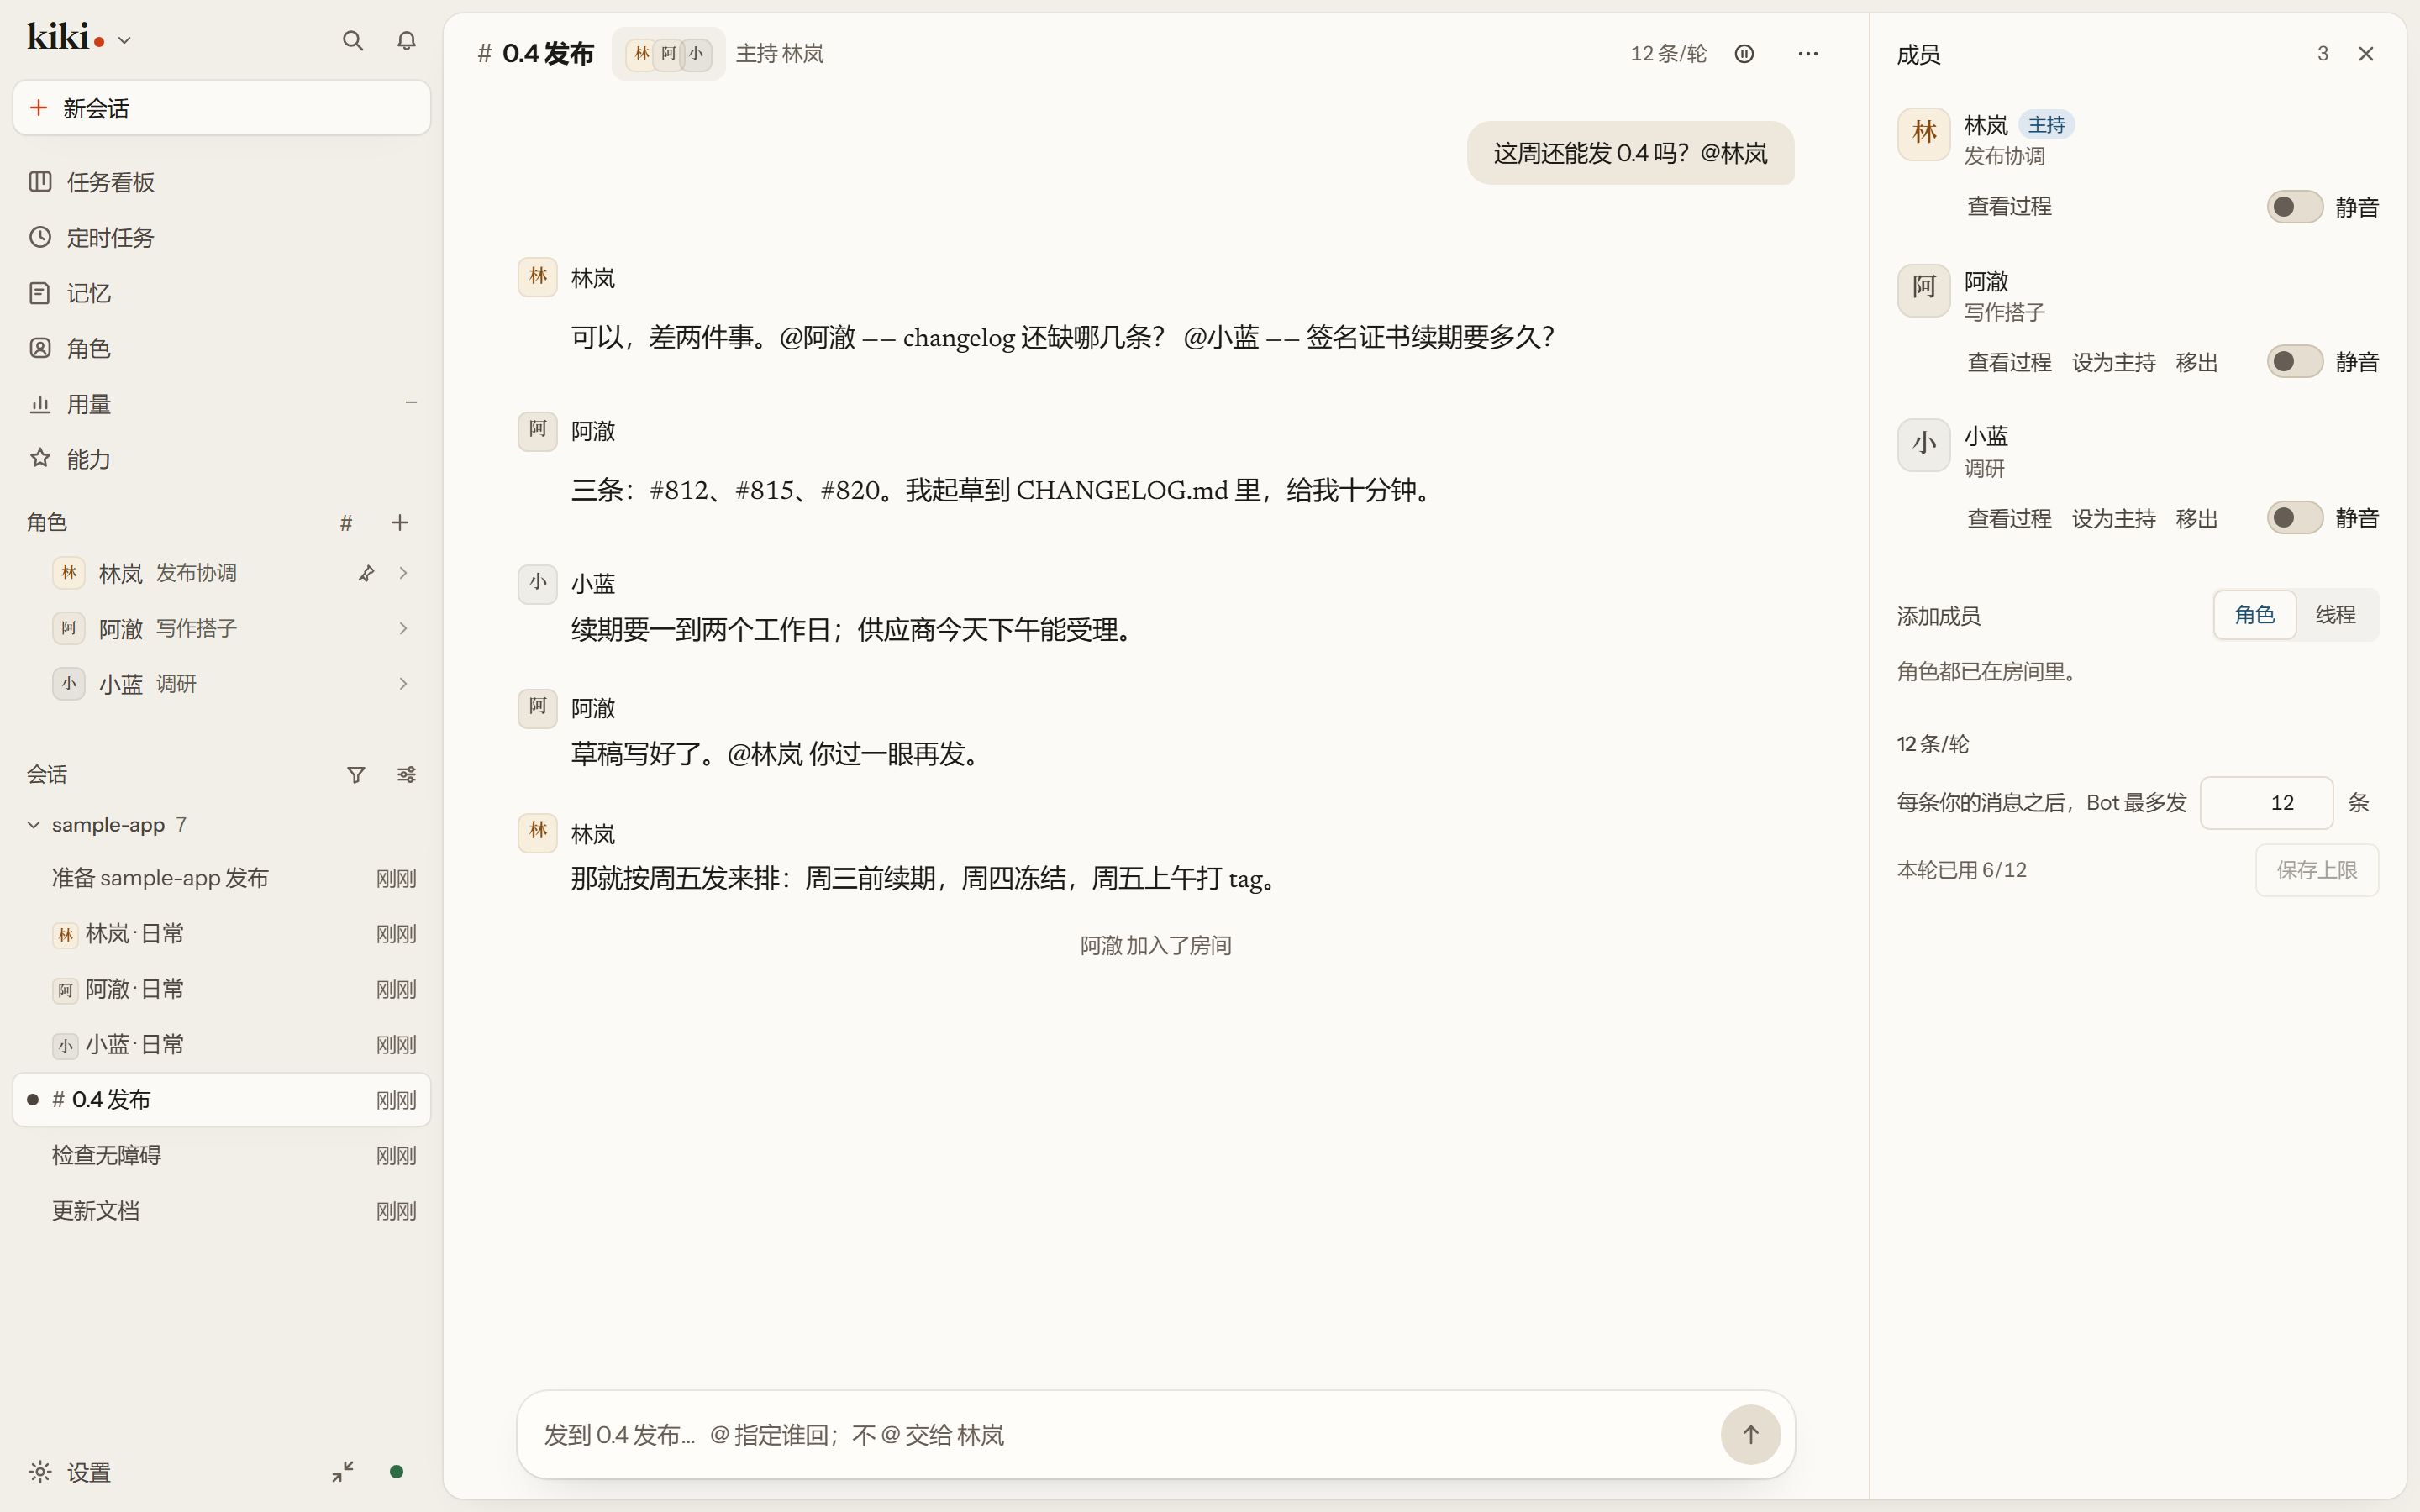
Task: Open 设置 at the sidebar bottom
Action: 70,1472
